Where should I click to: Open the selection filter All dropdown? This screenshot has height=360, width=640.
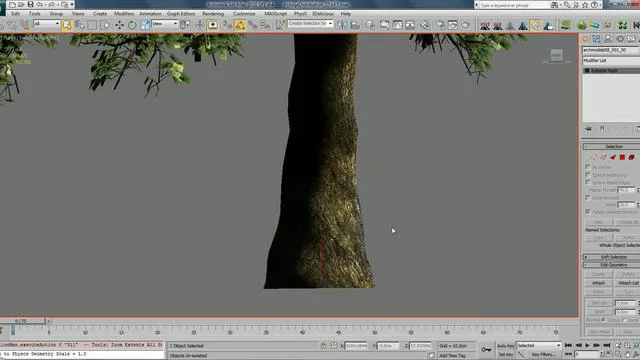click(47, 24)
